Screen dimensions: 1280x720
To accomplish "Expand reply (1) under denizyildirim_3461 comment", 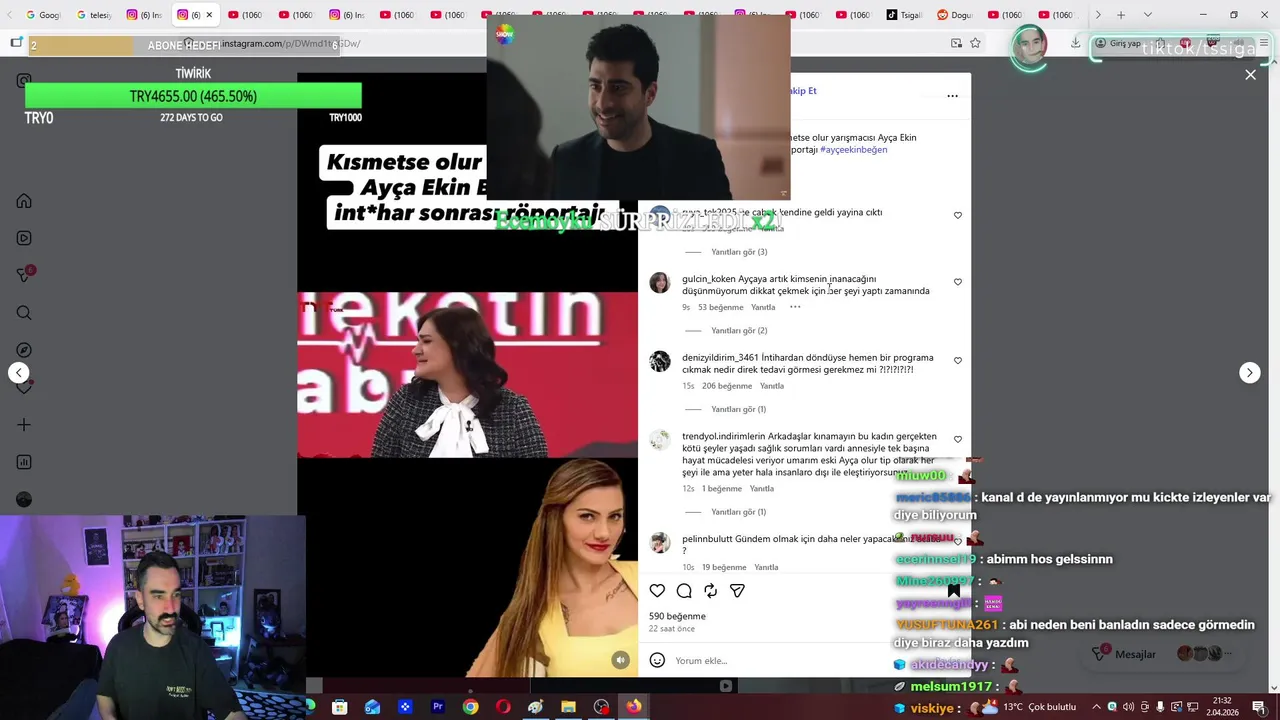I will [738, 409].
